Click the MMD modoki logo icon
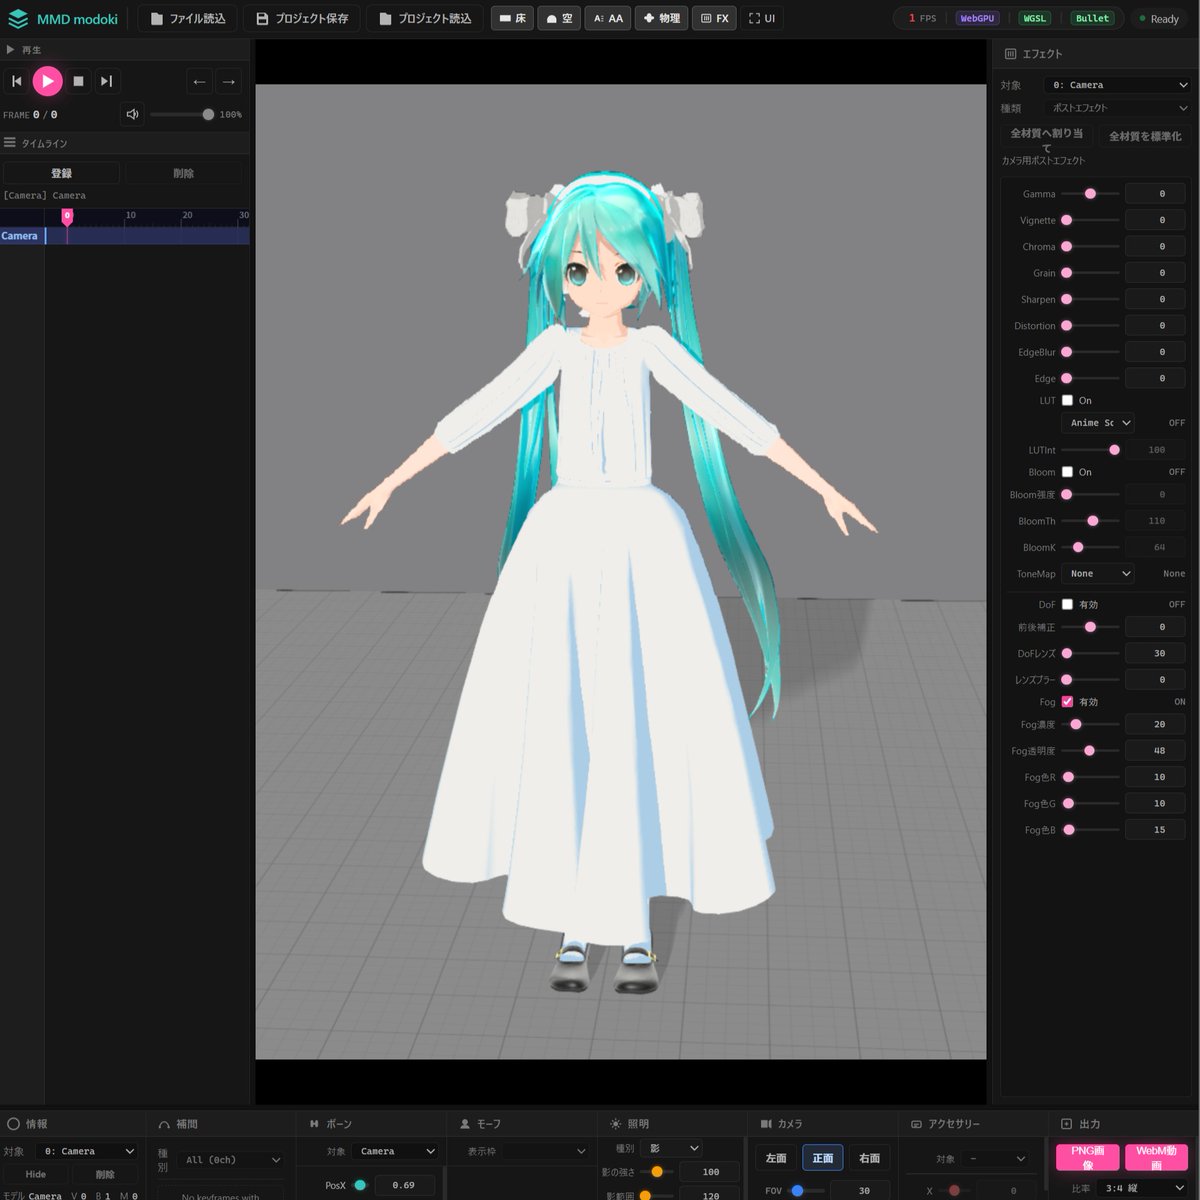 [18, 19]
